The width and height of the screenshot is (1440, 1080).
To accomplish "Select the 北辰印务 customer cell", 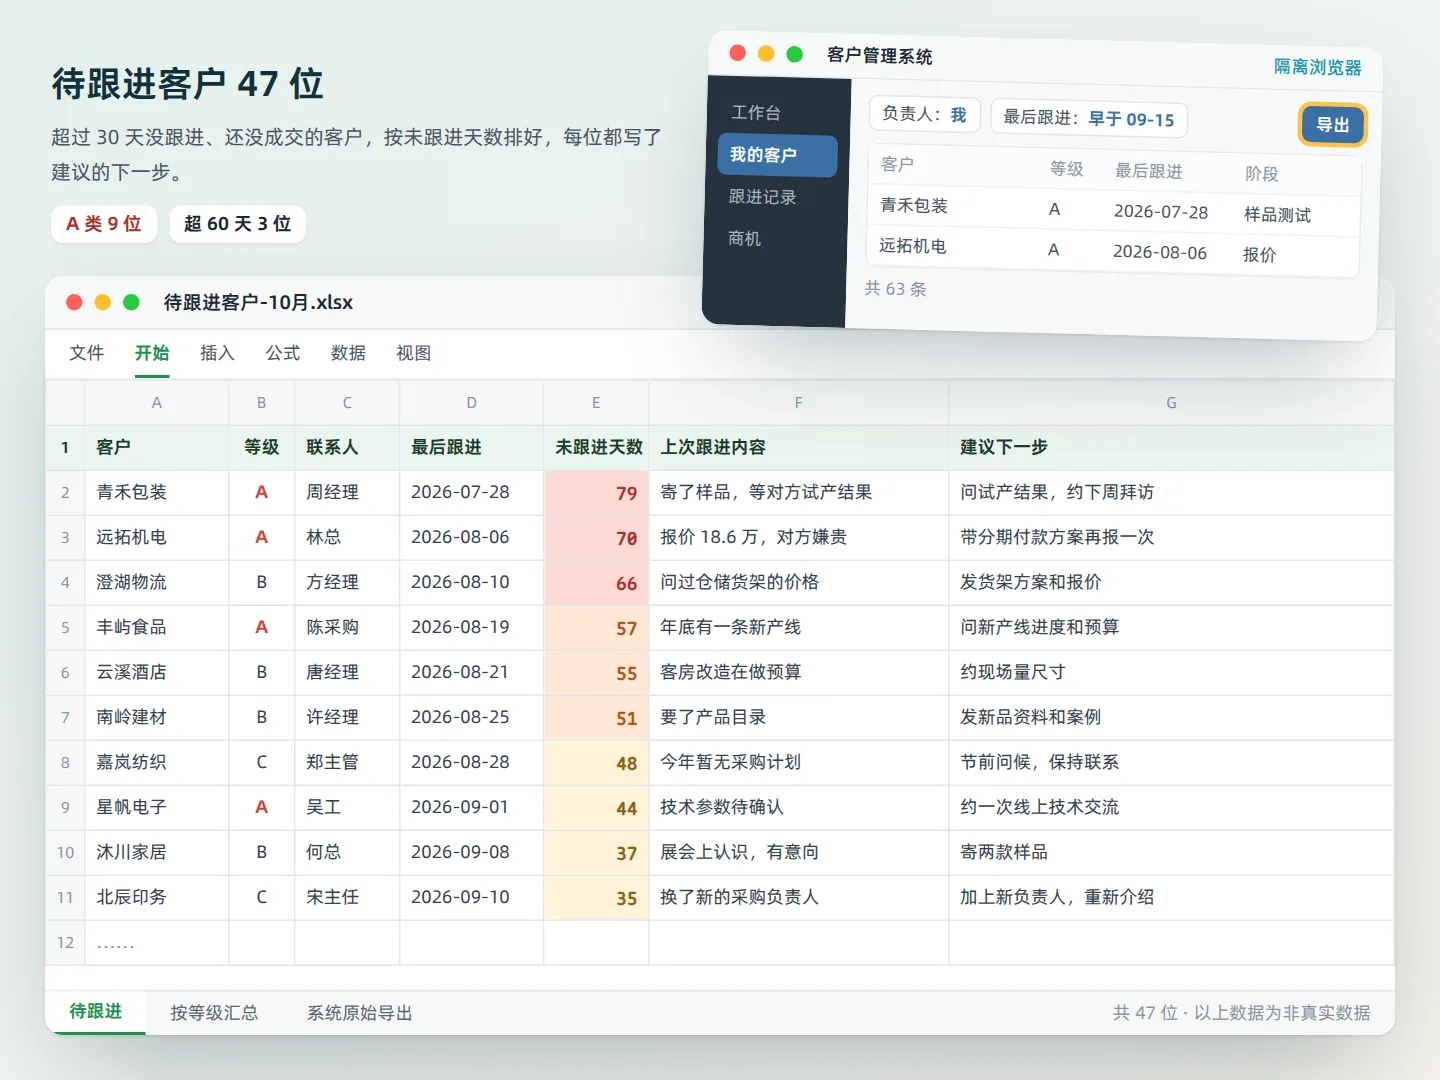I will (x=157, y=898).
